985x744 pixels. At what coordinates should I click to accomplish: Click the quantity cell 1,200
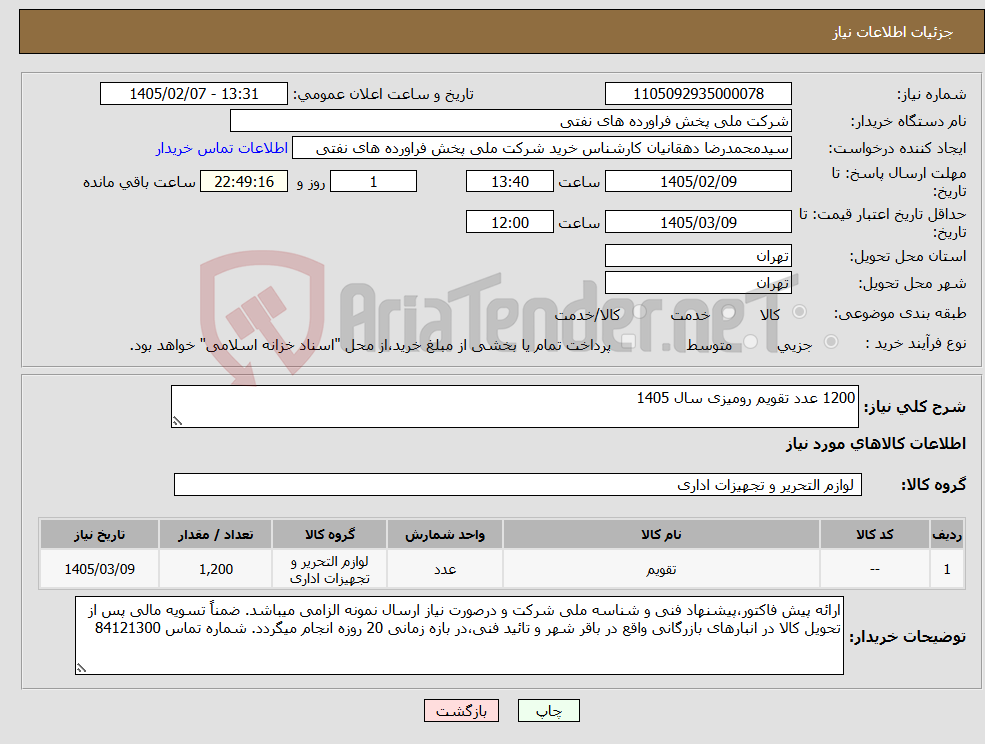215,569
